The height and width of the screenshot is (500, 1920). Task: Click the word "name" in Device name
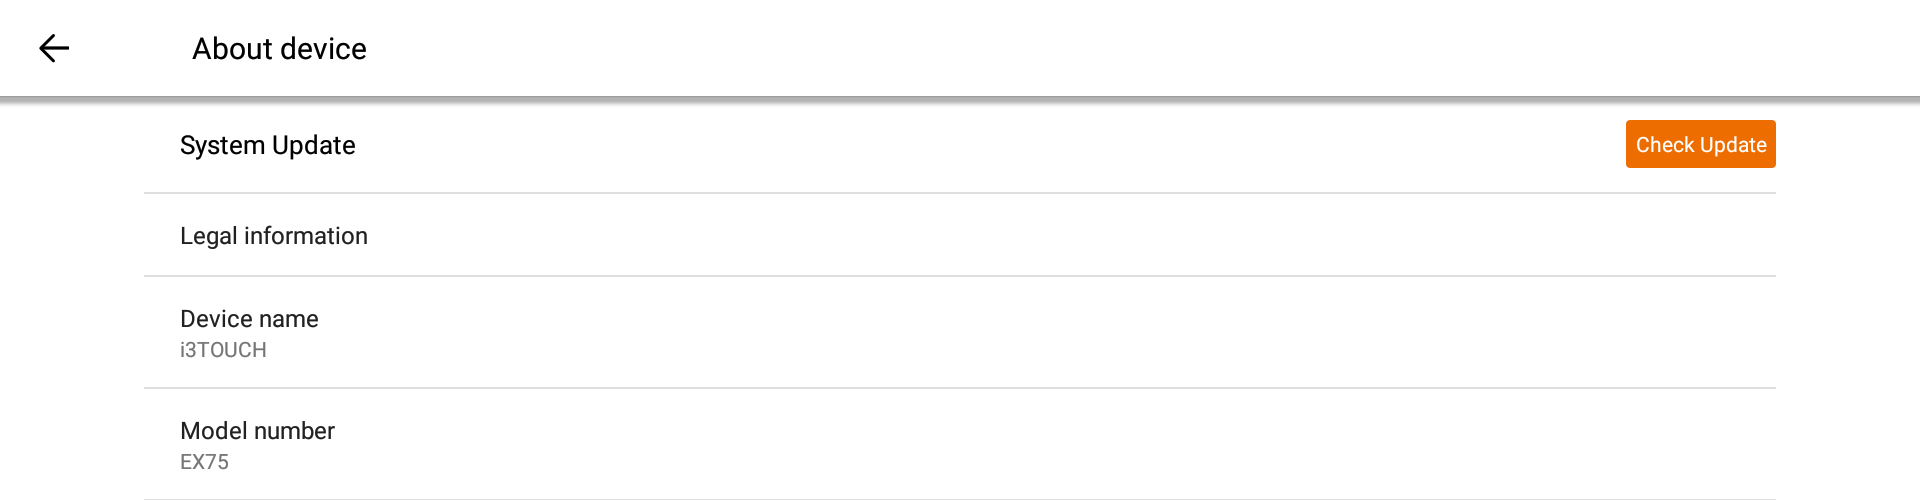tap(290, 319)
